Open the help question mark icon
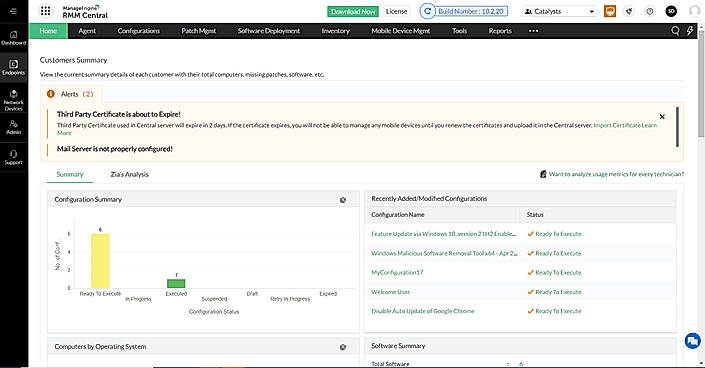 (650, 11)
